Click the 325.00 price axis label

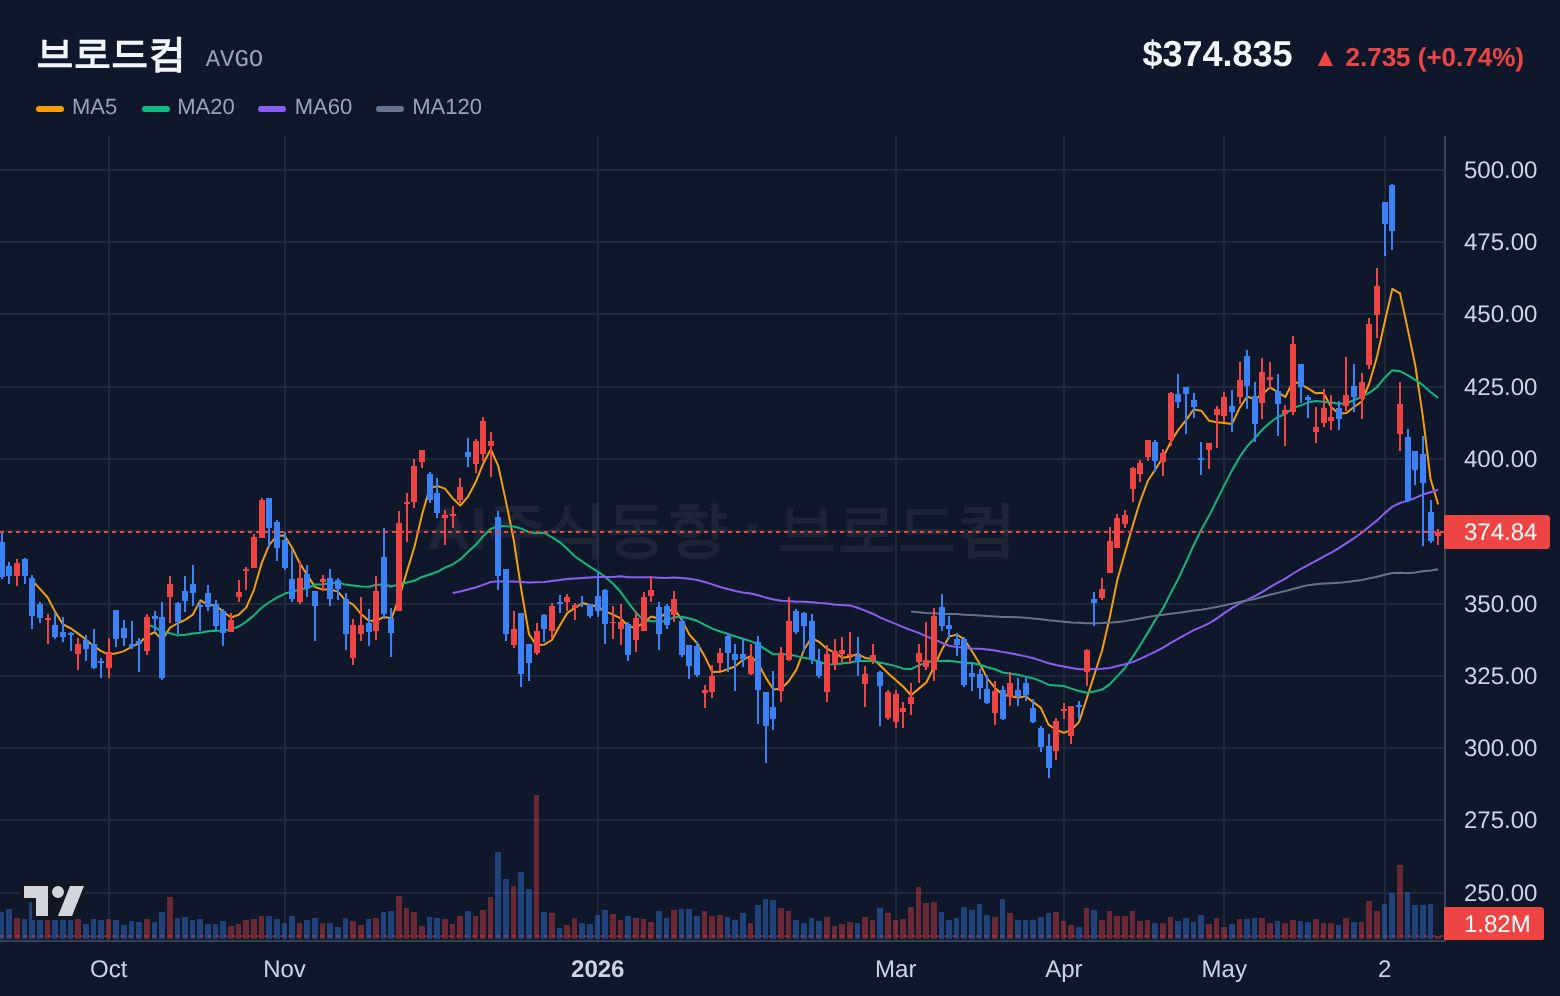click(x=1500, y=676)
